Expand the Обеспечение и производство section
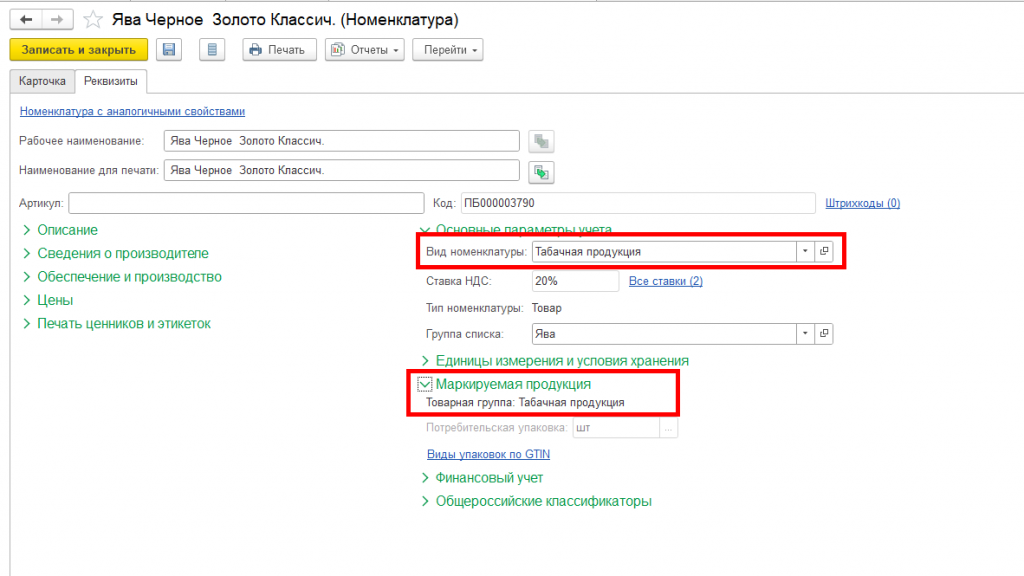The image size is (1024, 576). 122,277
